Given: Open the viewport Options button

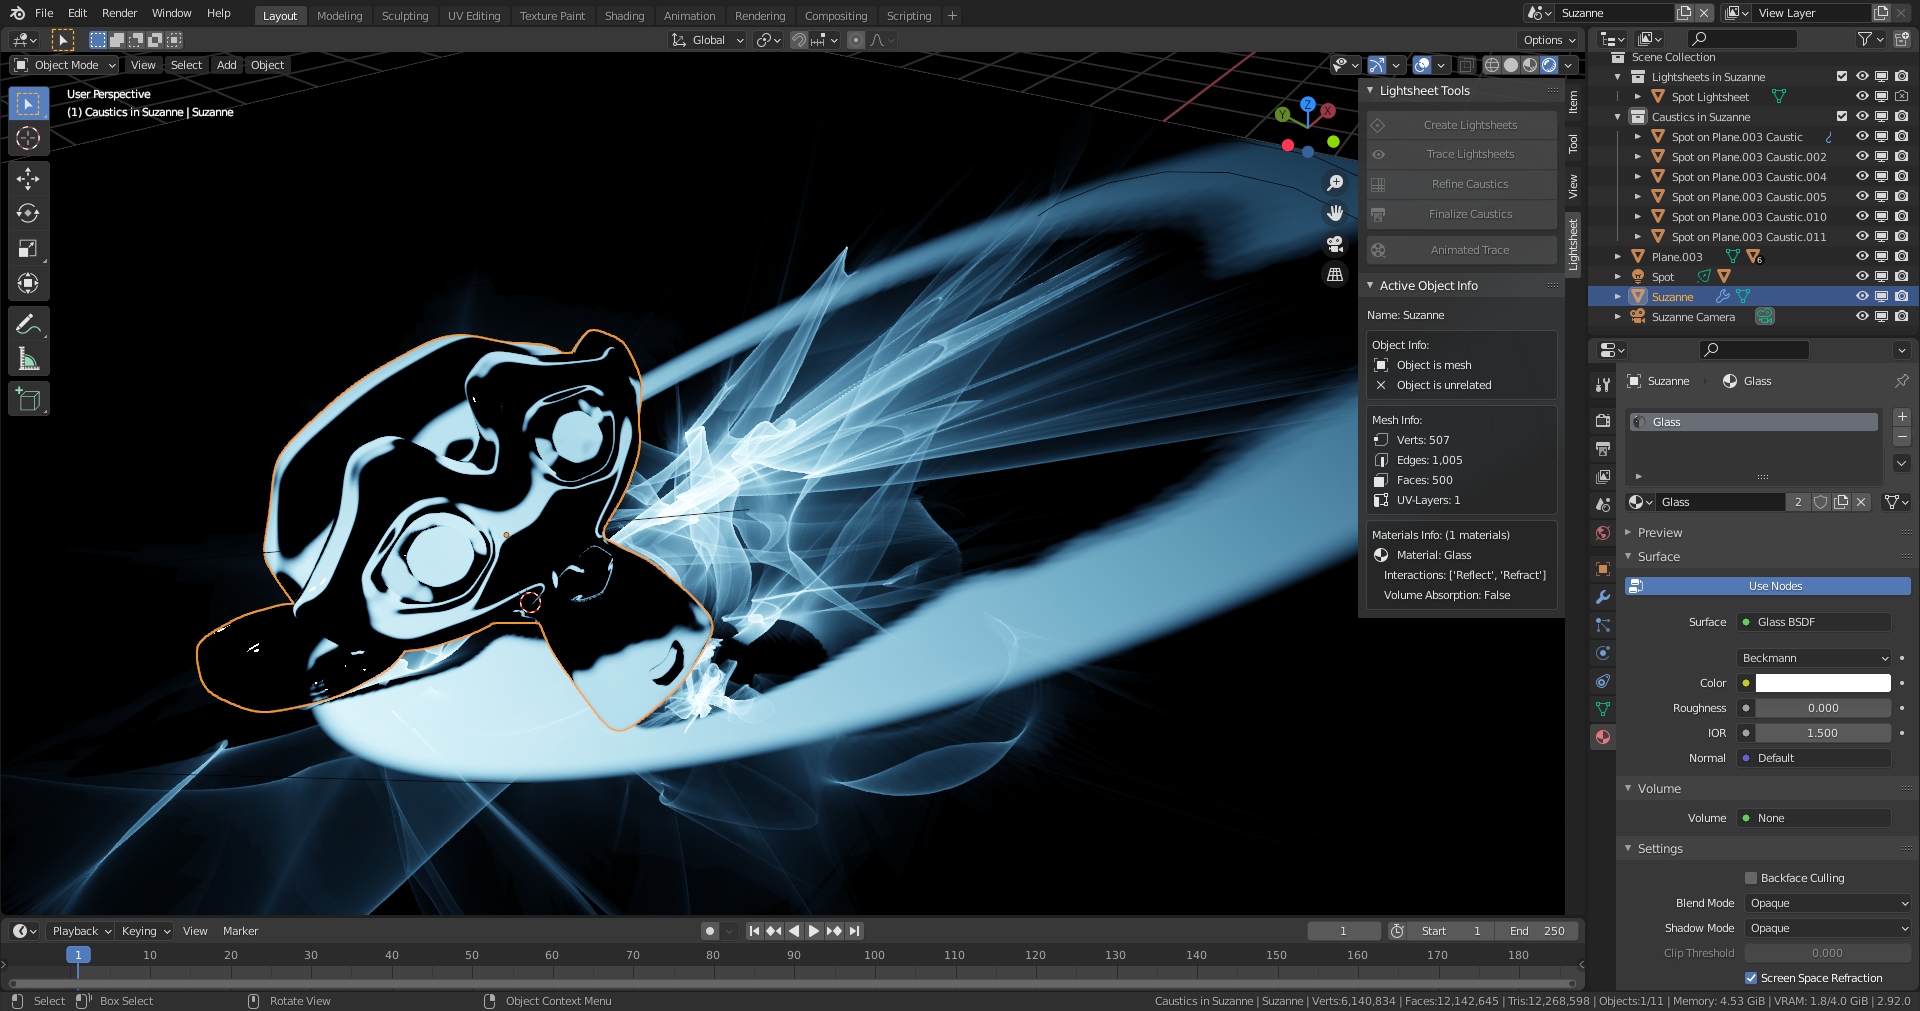Looking at the screenshot, I should click(x=1549, y=40).
